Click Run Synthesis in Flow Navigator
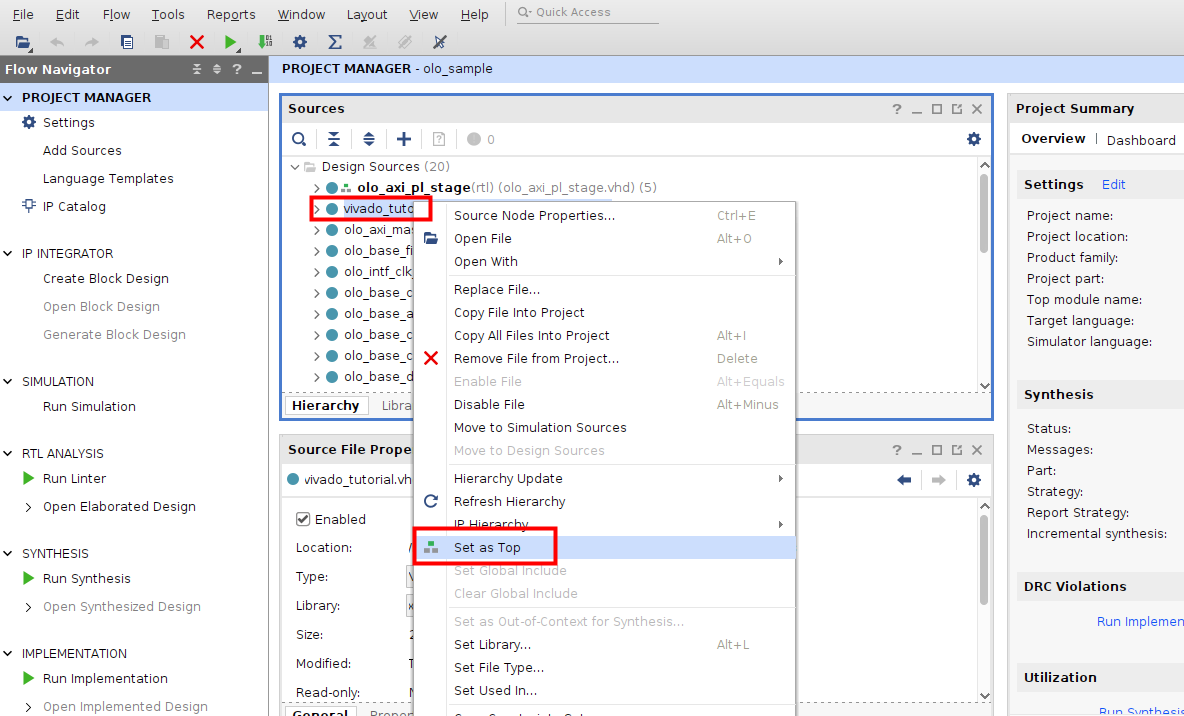The width and height of the screenshot is (1184, 716). 87,579
